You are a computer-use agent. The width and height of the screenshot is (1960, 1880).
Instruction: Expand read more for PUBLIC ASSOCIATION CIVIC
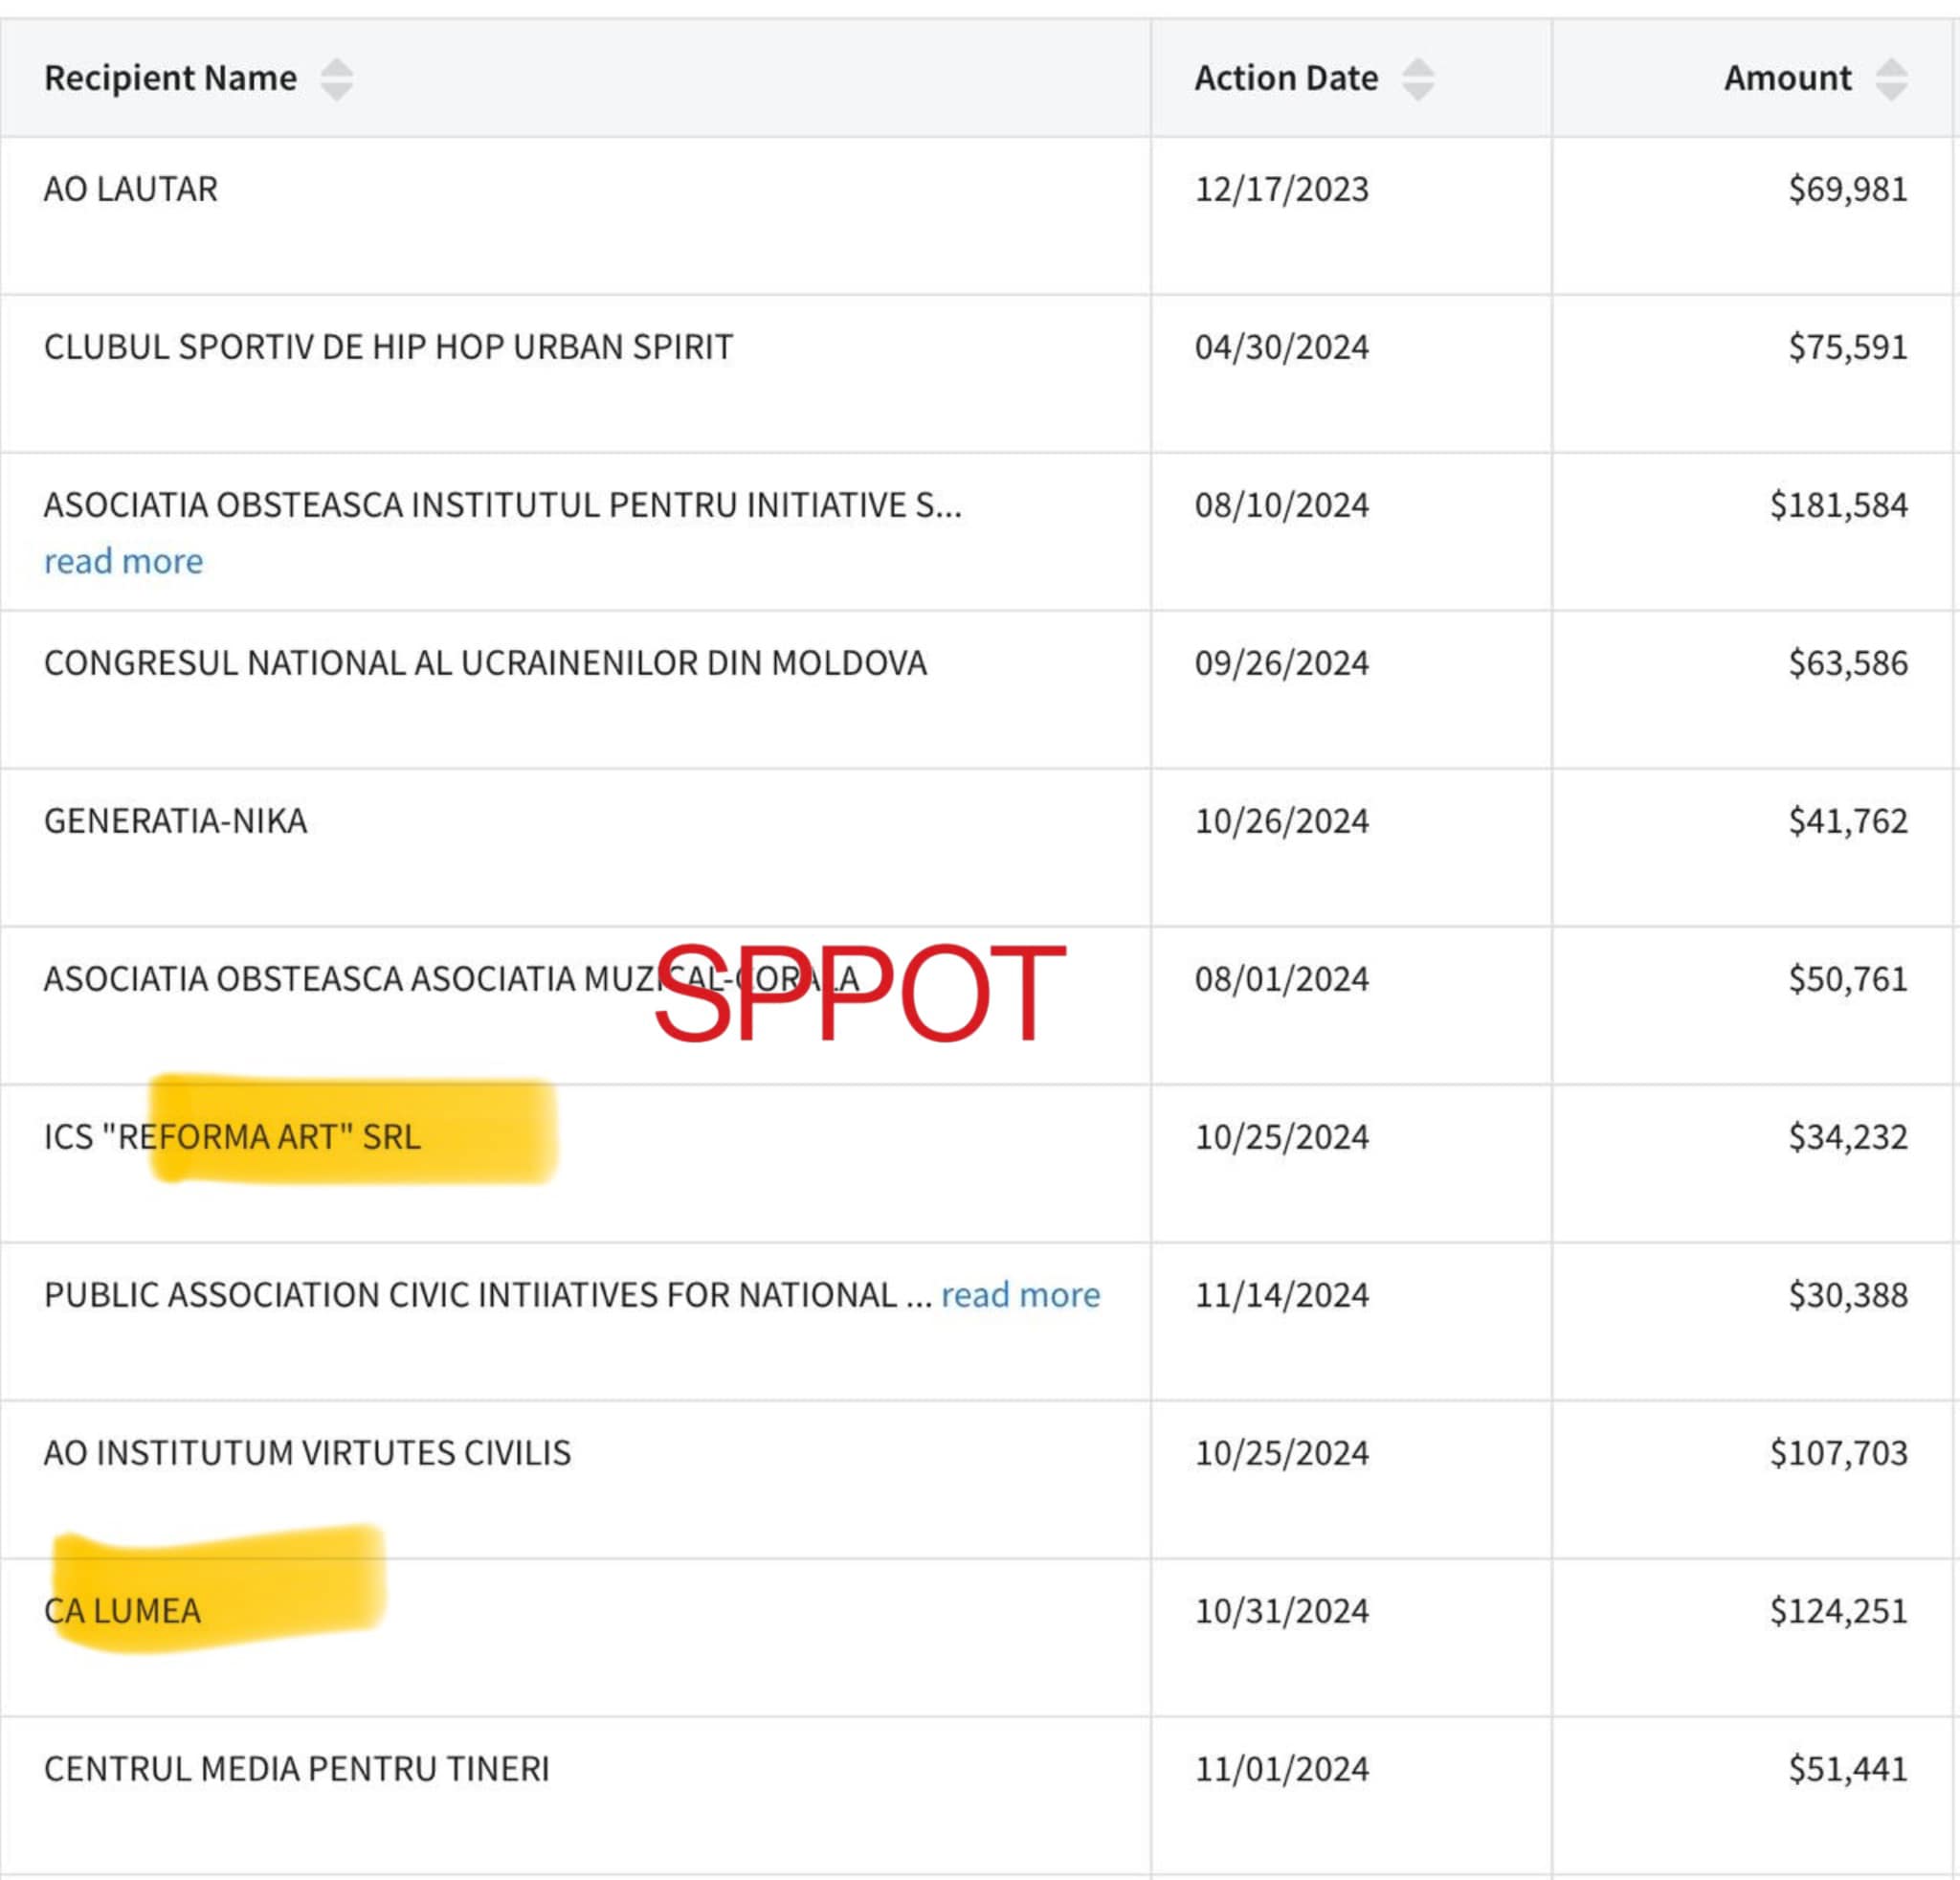tap(1020, 1294)
